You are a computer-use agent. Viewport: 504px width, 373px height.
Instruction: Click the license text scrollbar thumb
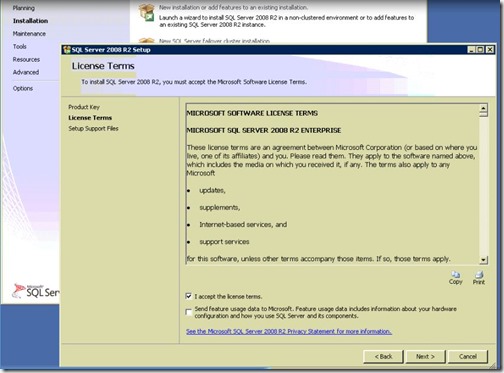point(483,114)
